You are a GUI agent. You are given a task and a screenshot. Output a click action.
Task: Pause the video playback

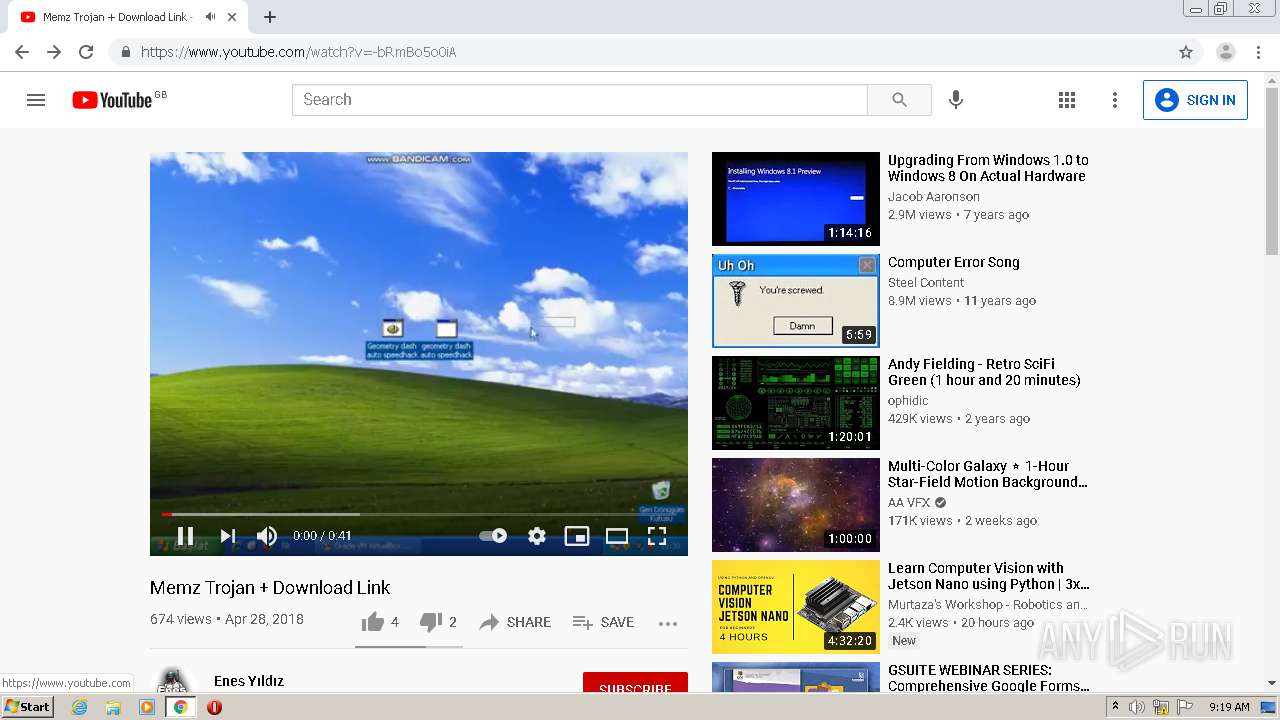(x=185, y=536)
